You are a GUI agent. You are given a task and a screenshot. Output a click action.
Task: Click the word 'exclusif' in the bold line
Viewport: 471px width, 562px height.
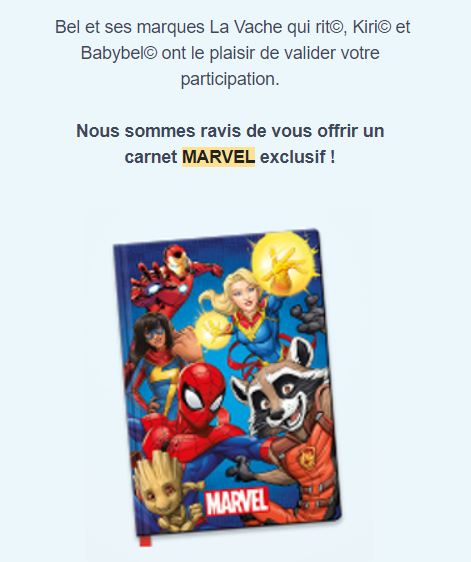click(x=293, y=157)
